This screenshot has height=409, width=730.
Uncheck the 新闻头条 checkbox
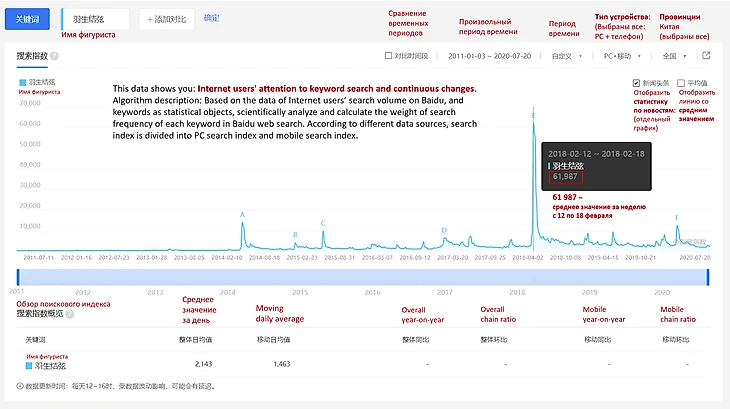[x=637, y=83]
